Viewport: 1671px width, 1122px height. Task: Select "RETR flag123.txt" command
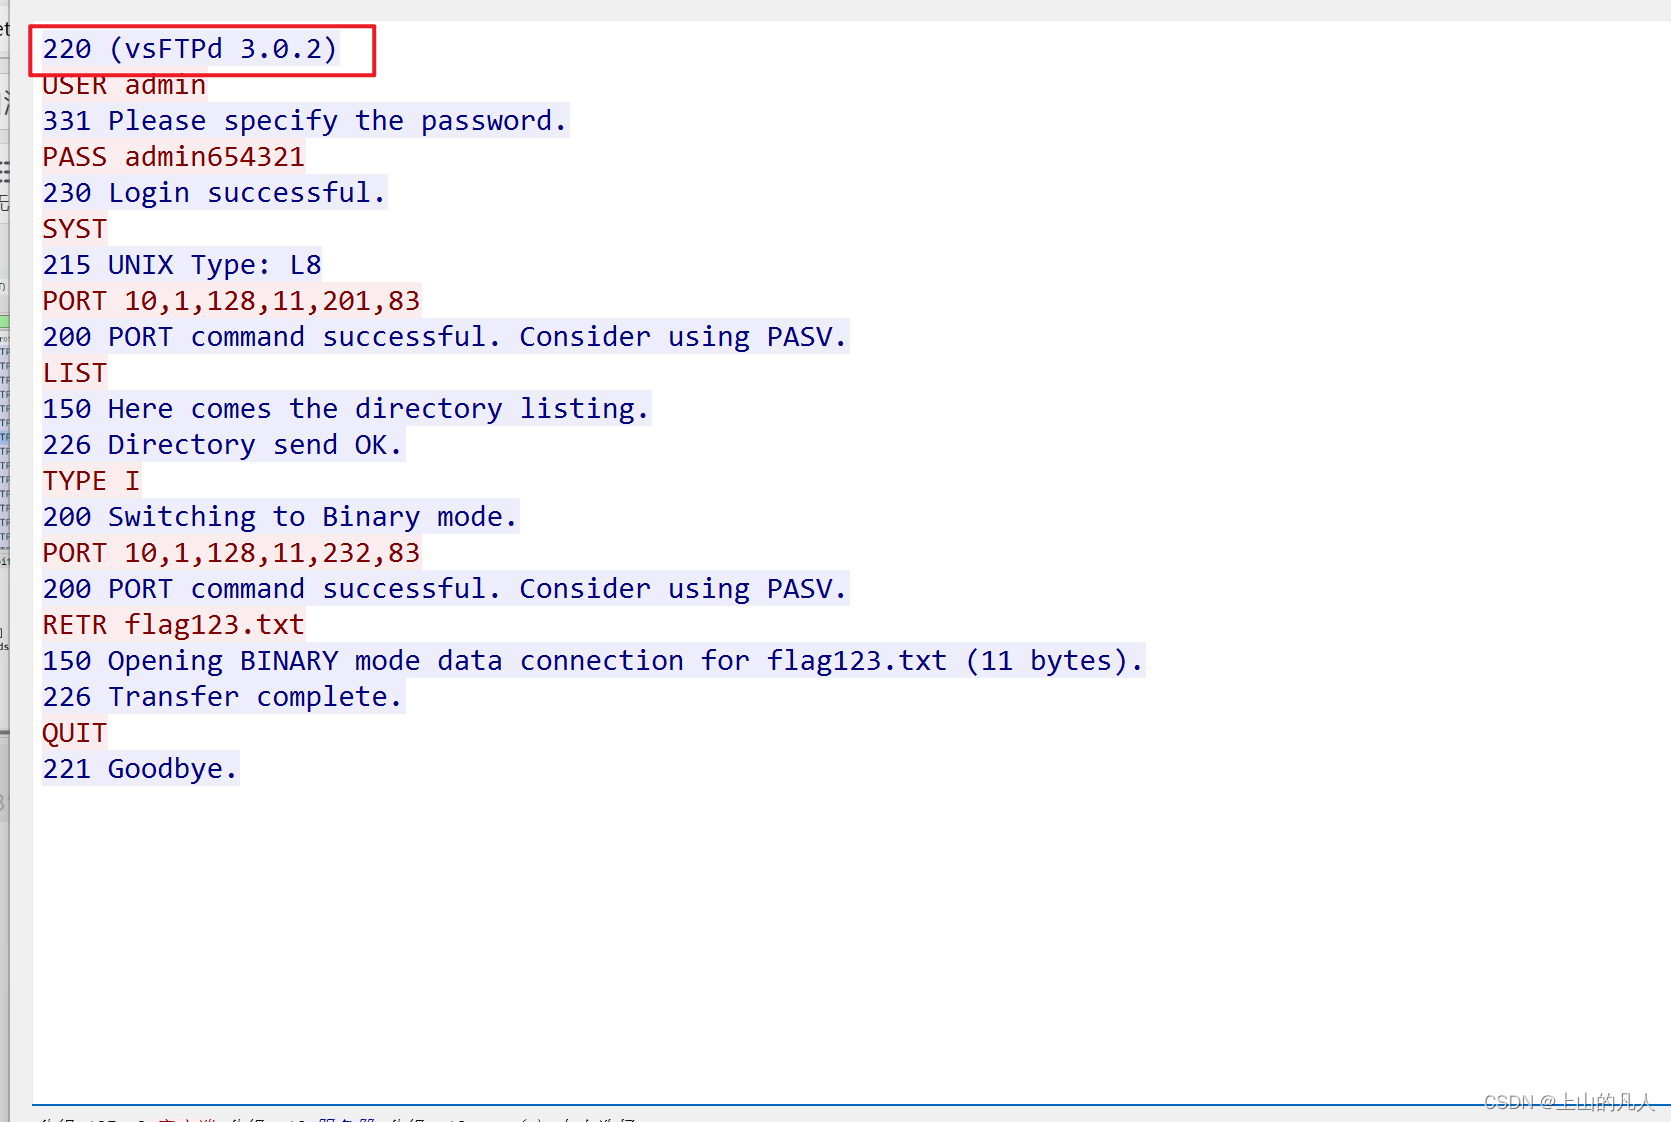(x=173, y=625)
